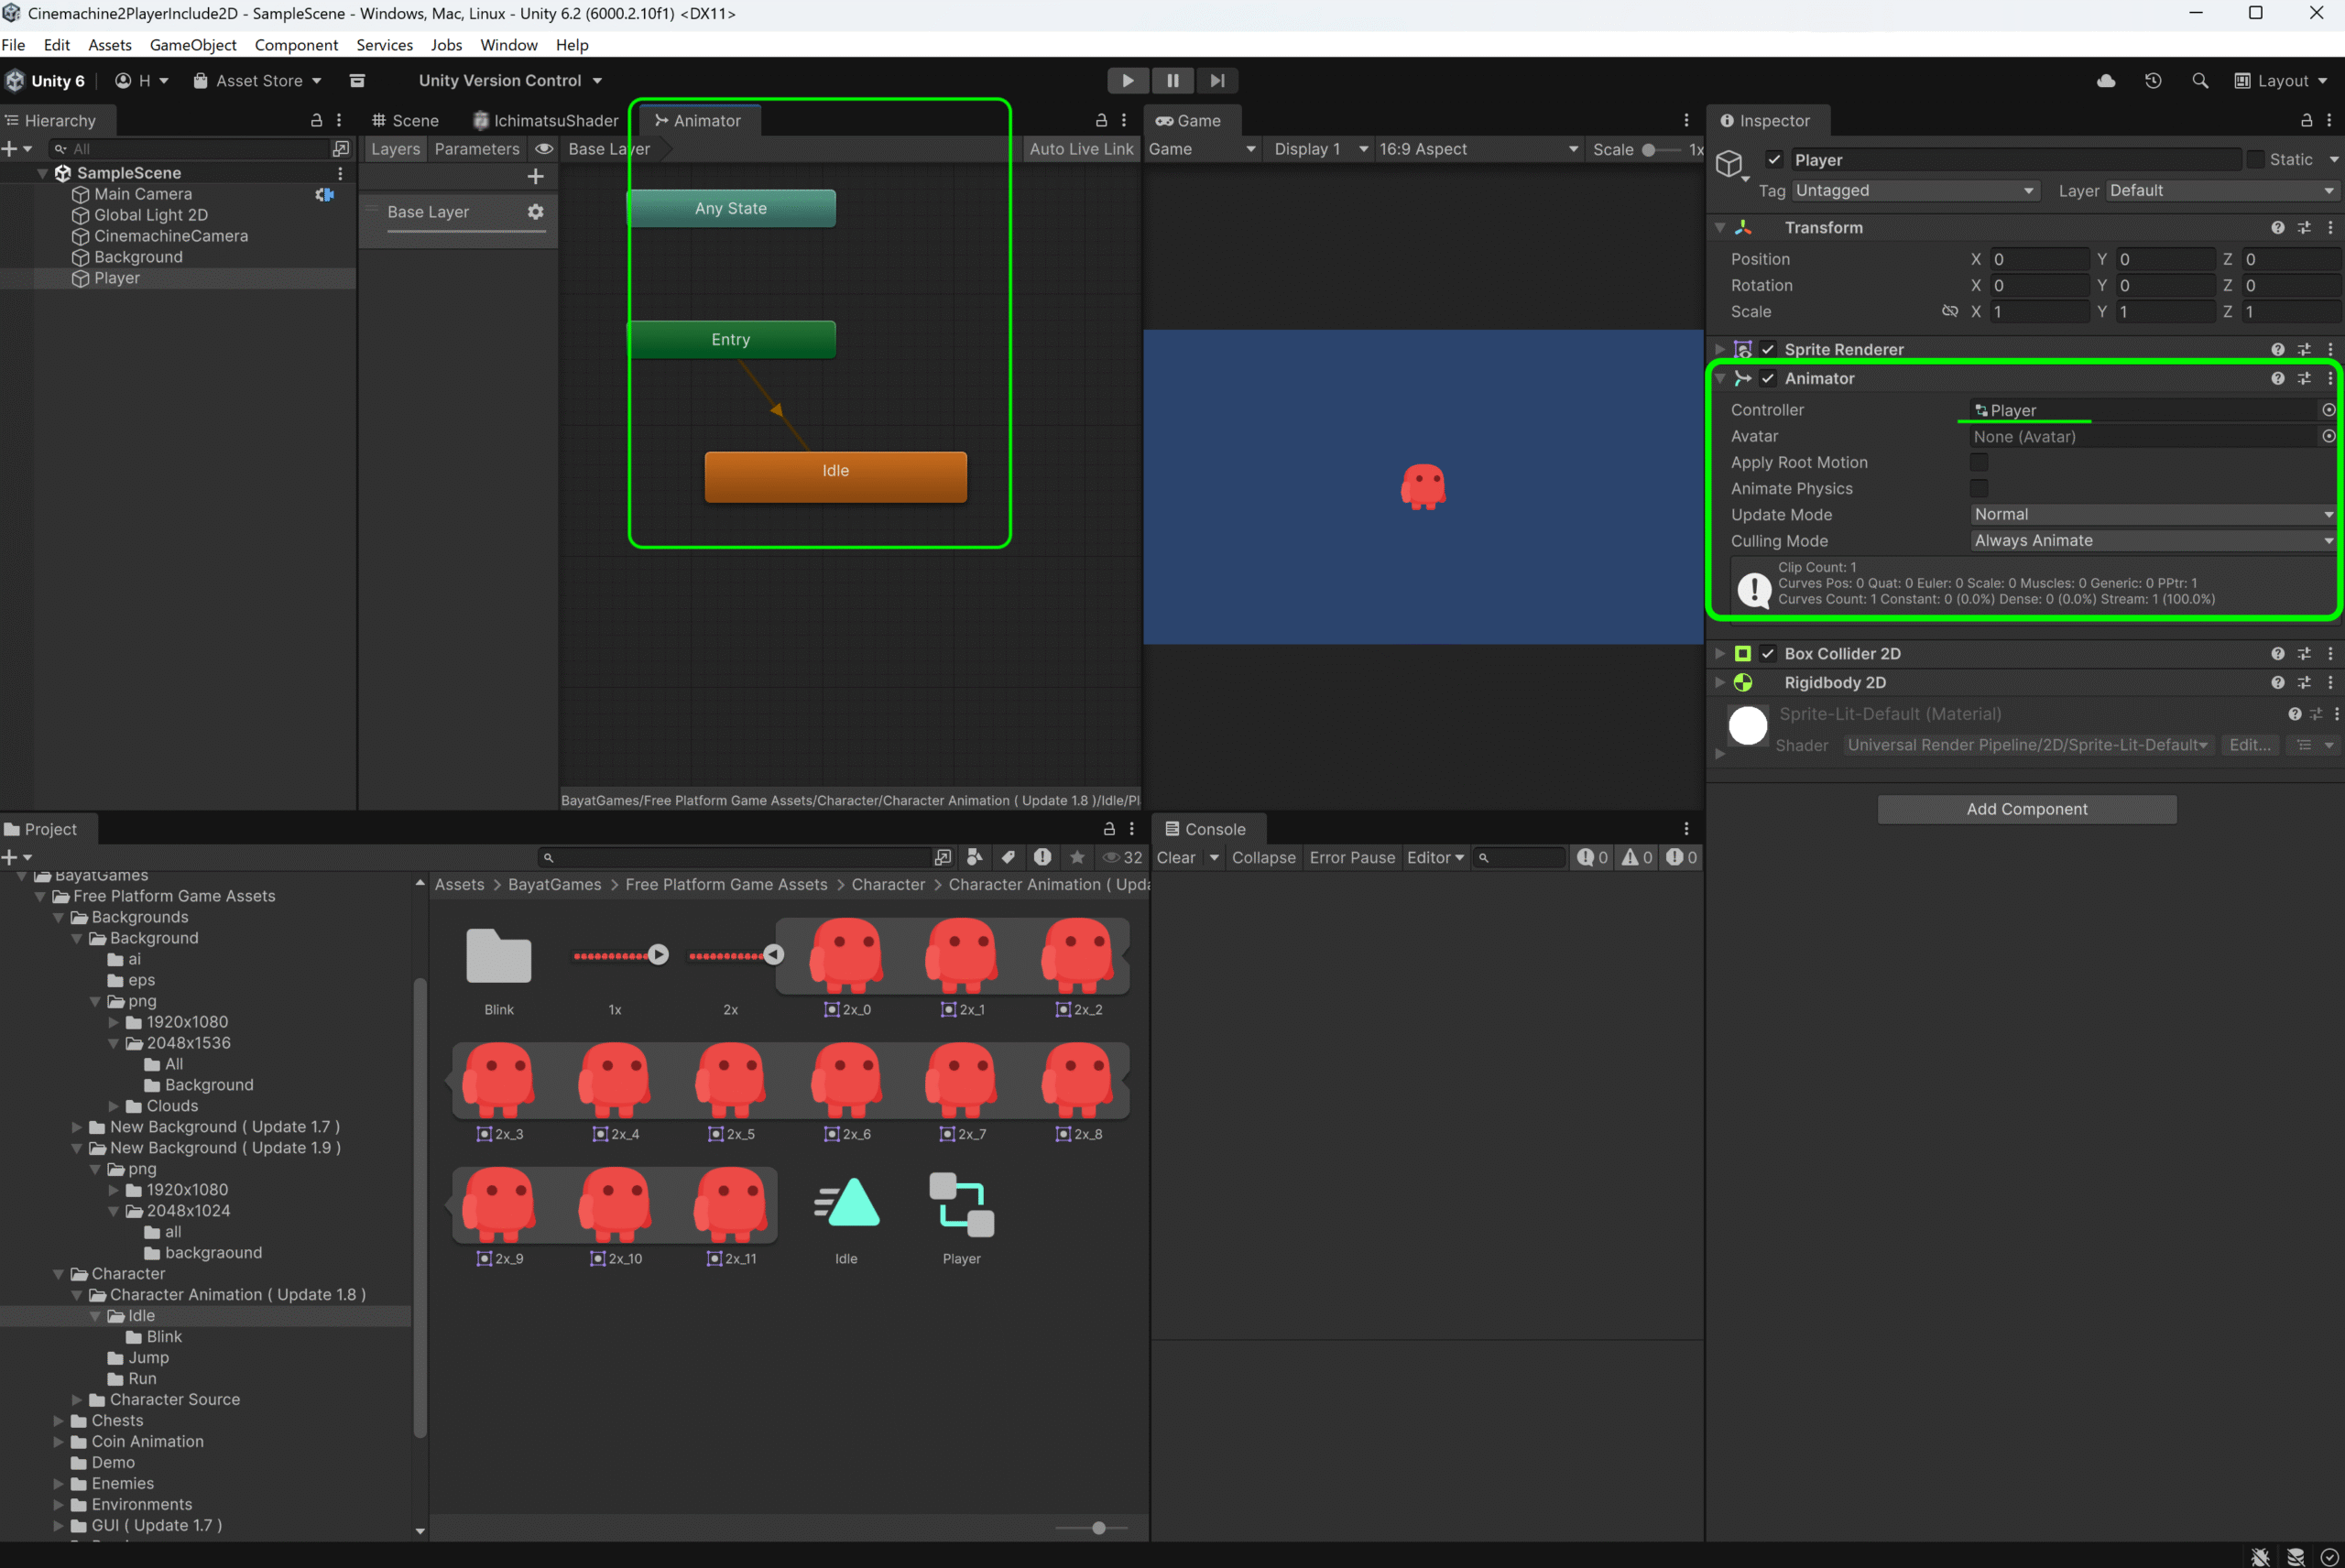Open Undo History clock icon
The width and height of the screenshot is (2345, 1568).
(2153, 81)
